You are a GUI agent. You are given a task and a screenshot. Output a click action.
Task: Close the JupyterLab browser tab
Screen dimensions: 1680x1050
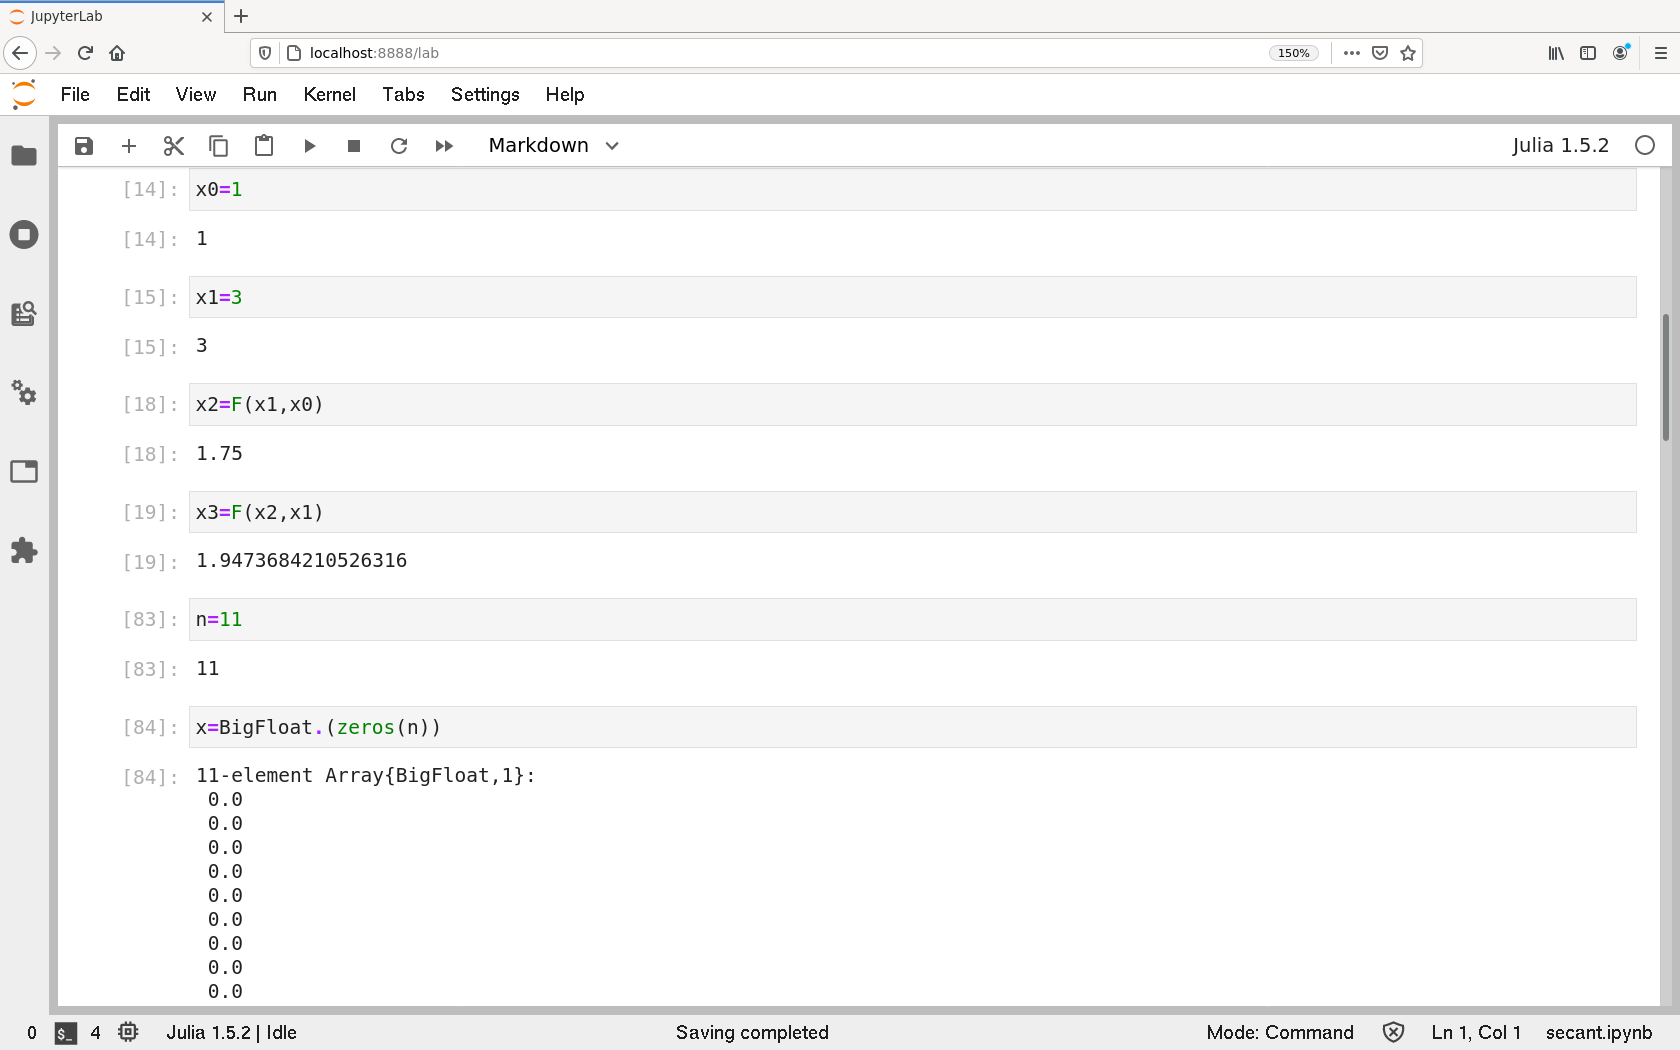click(x=207, y=16)
